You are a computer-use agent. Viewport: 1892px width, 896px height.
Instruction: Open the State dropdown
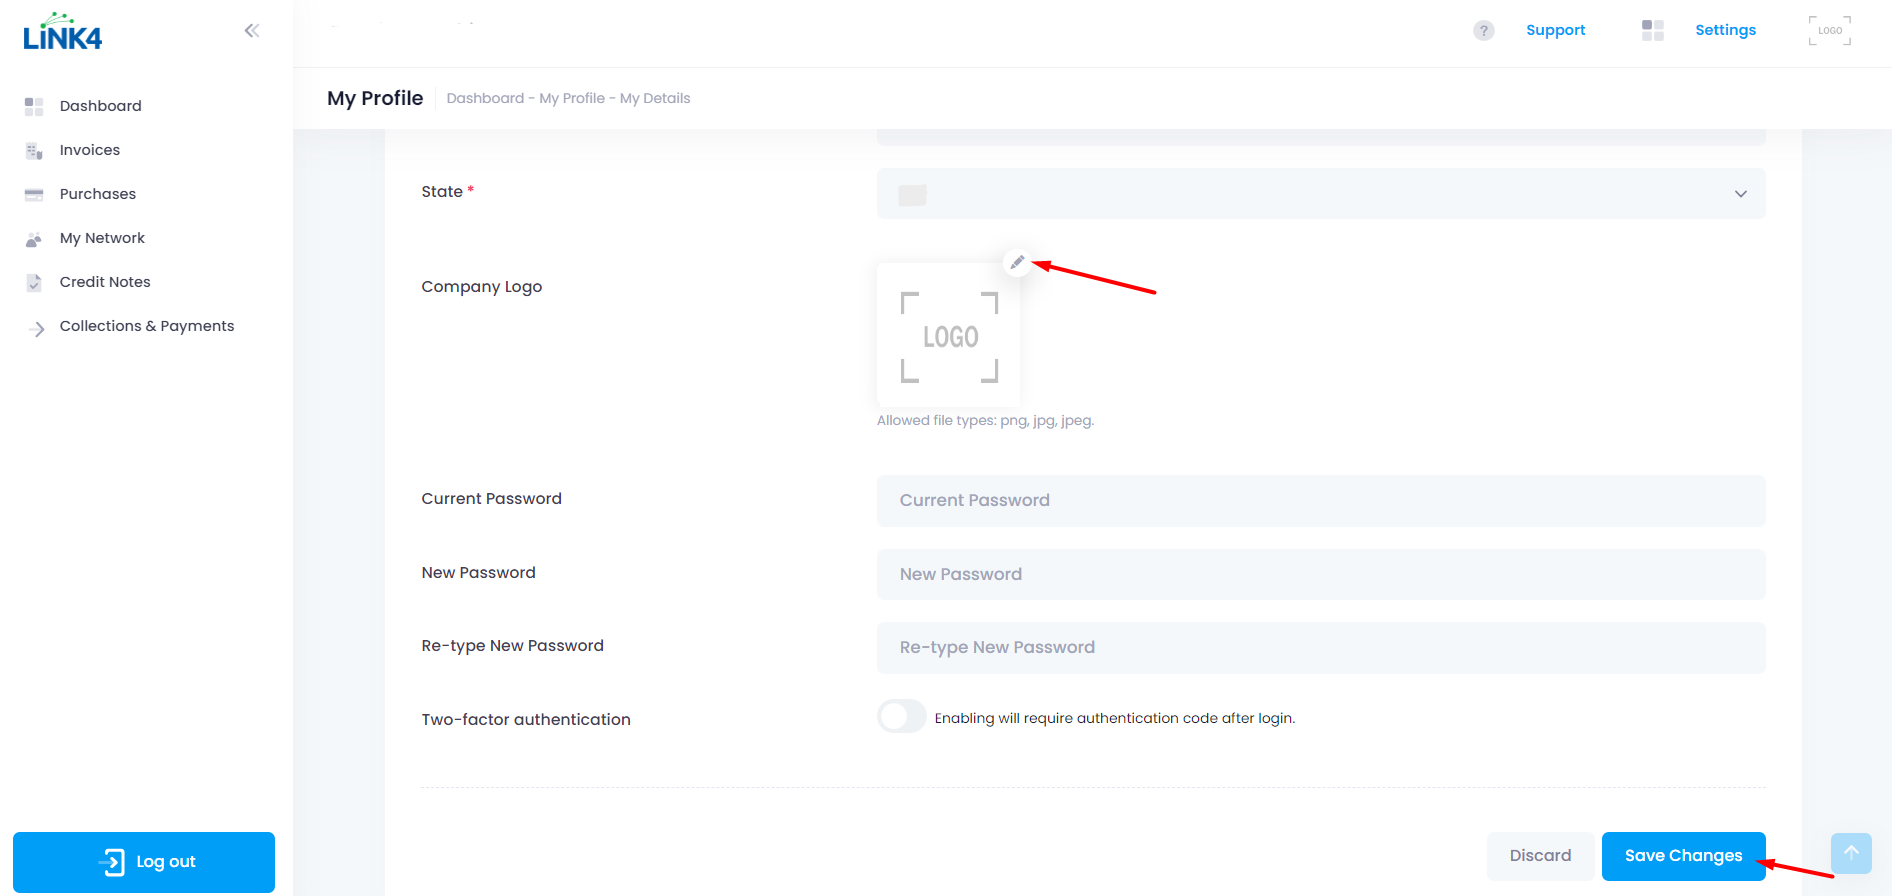point(1321,193)
